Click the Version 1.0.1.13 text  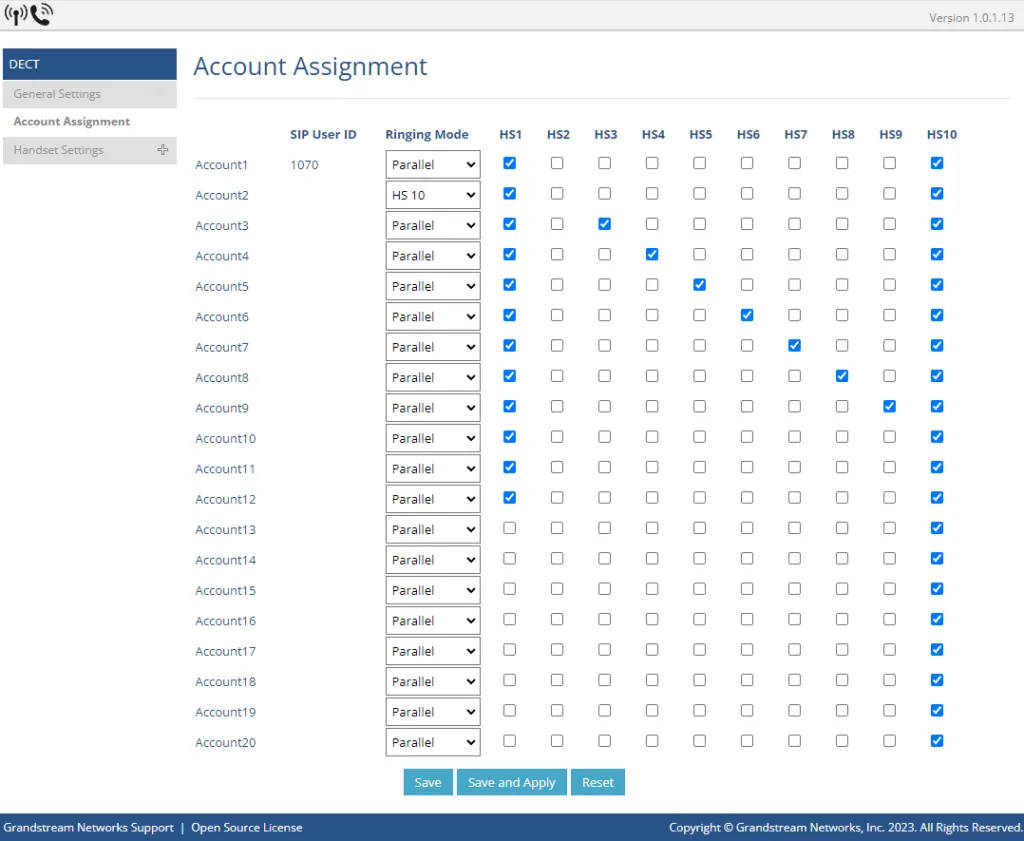point(971,18)
